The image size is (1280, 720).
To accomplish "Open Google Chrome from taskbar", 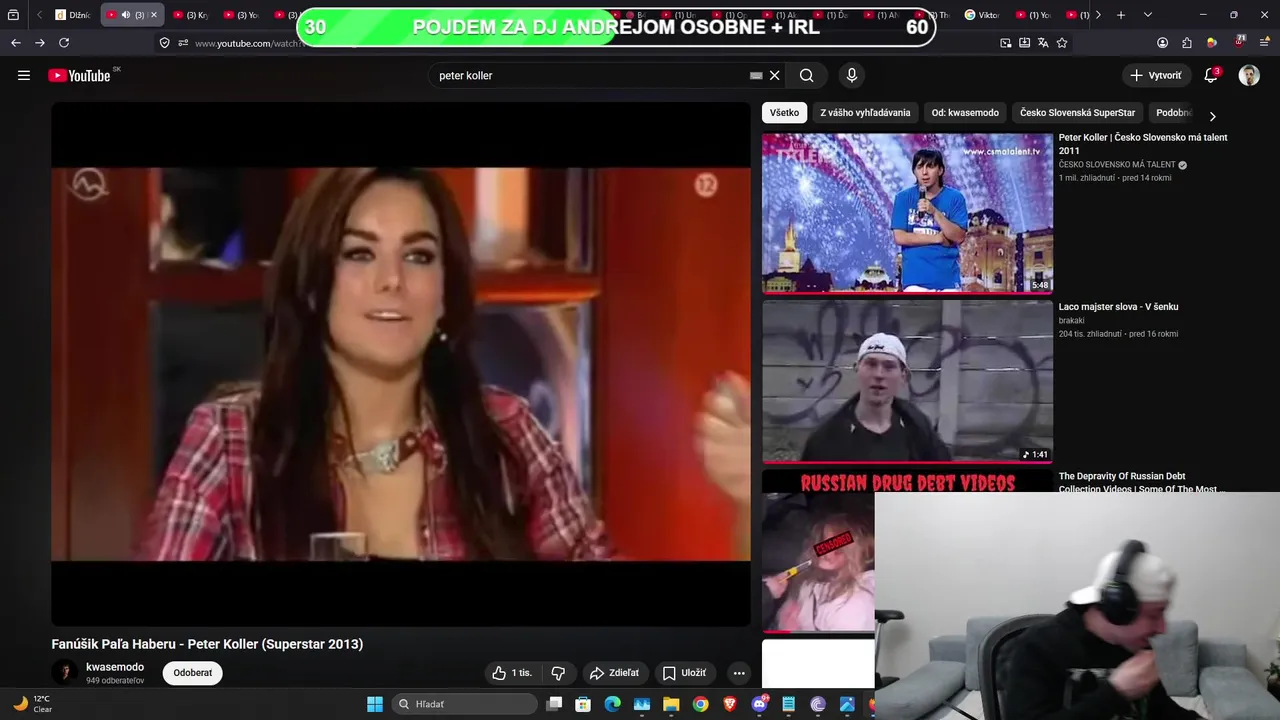I will [x=700, y=704].
